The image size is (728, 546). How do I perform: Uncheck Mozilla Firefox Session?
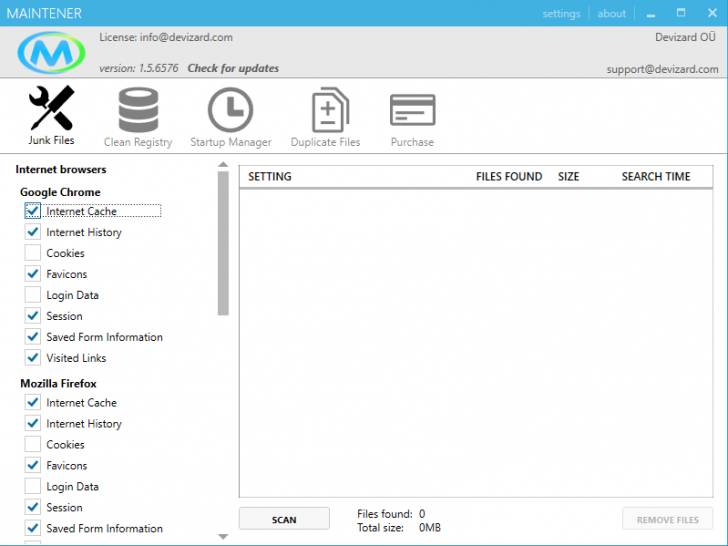32,507
